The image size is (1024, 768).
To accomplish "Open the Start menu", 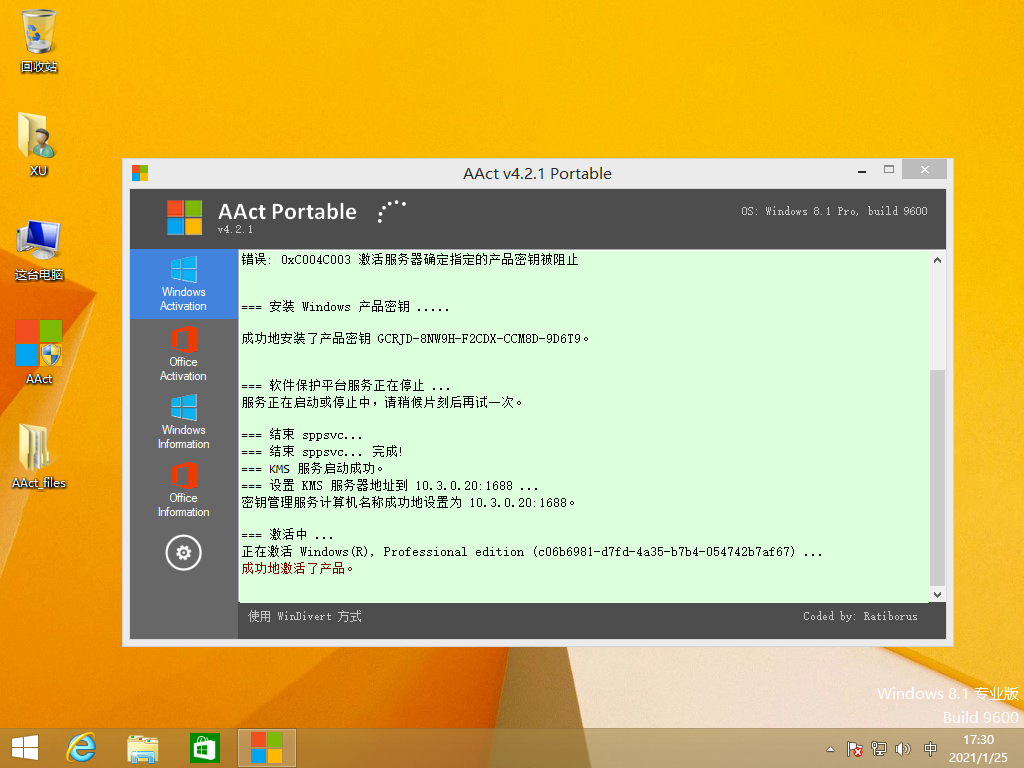I will click(x=24, y=747).
